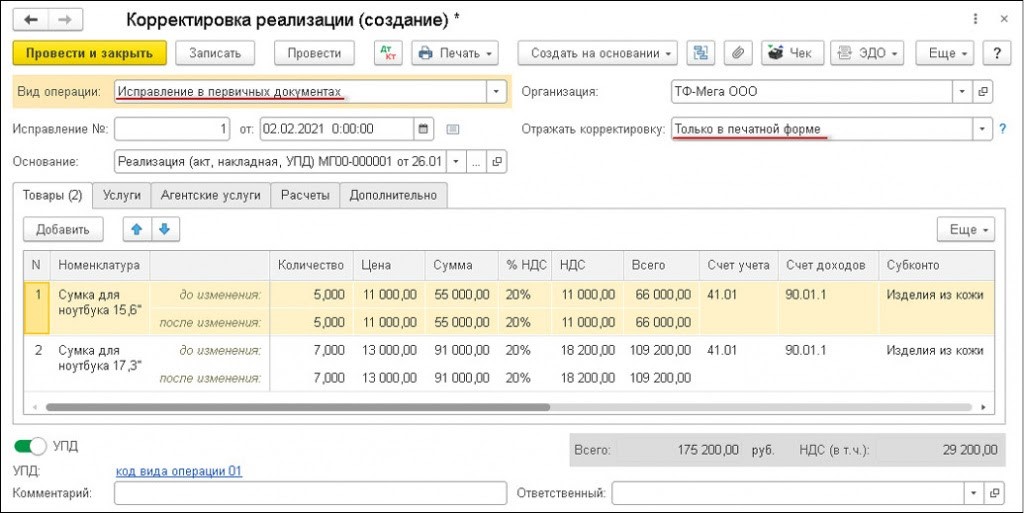
Task: Switch to the Услуги tab
Action: coord(124,196)
